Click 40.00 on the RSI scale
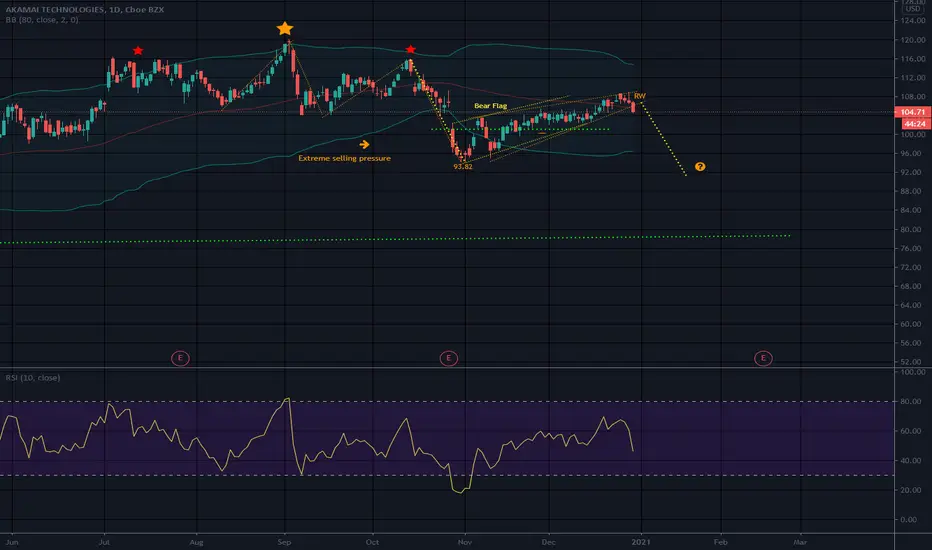This screenshot has width=932, height=550. [x=912, y=461]
